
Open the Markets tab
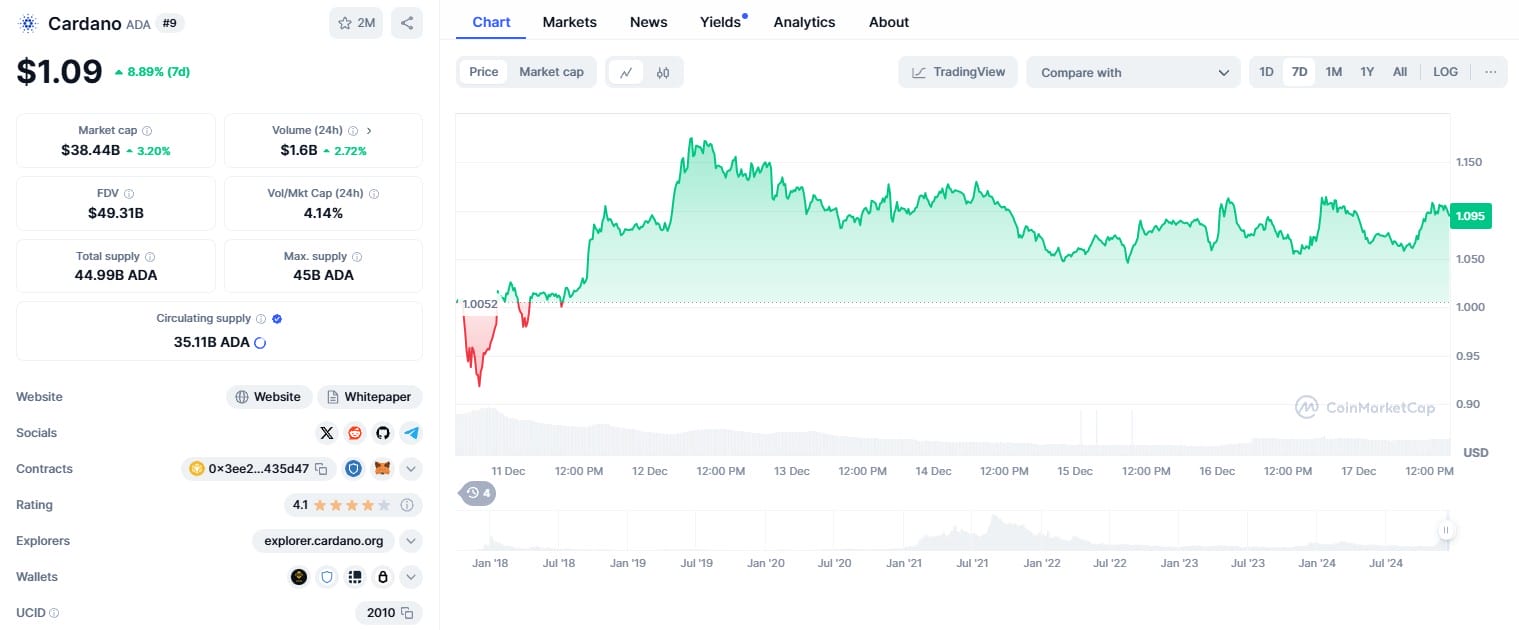[x=570, y=22]
